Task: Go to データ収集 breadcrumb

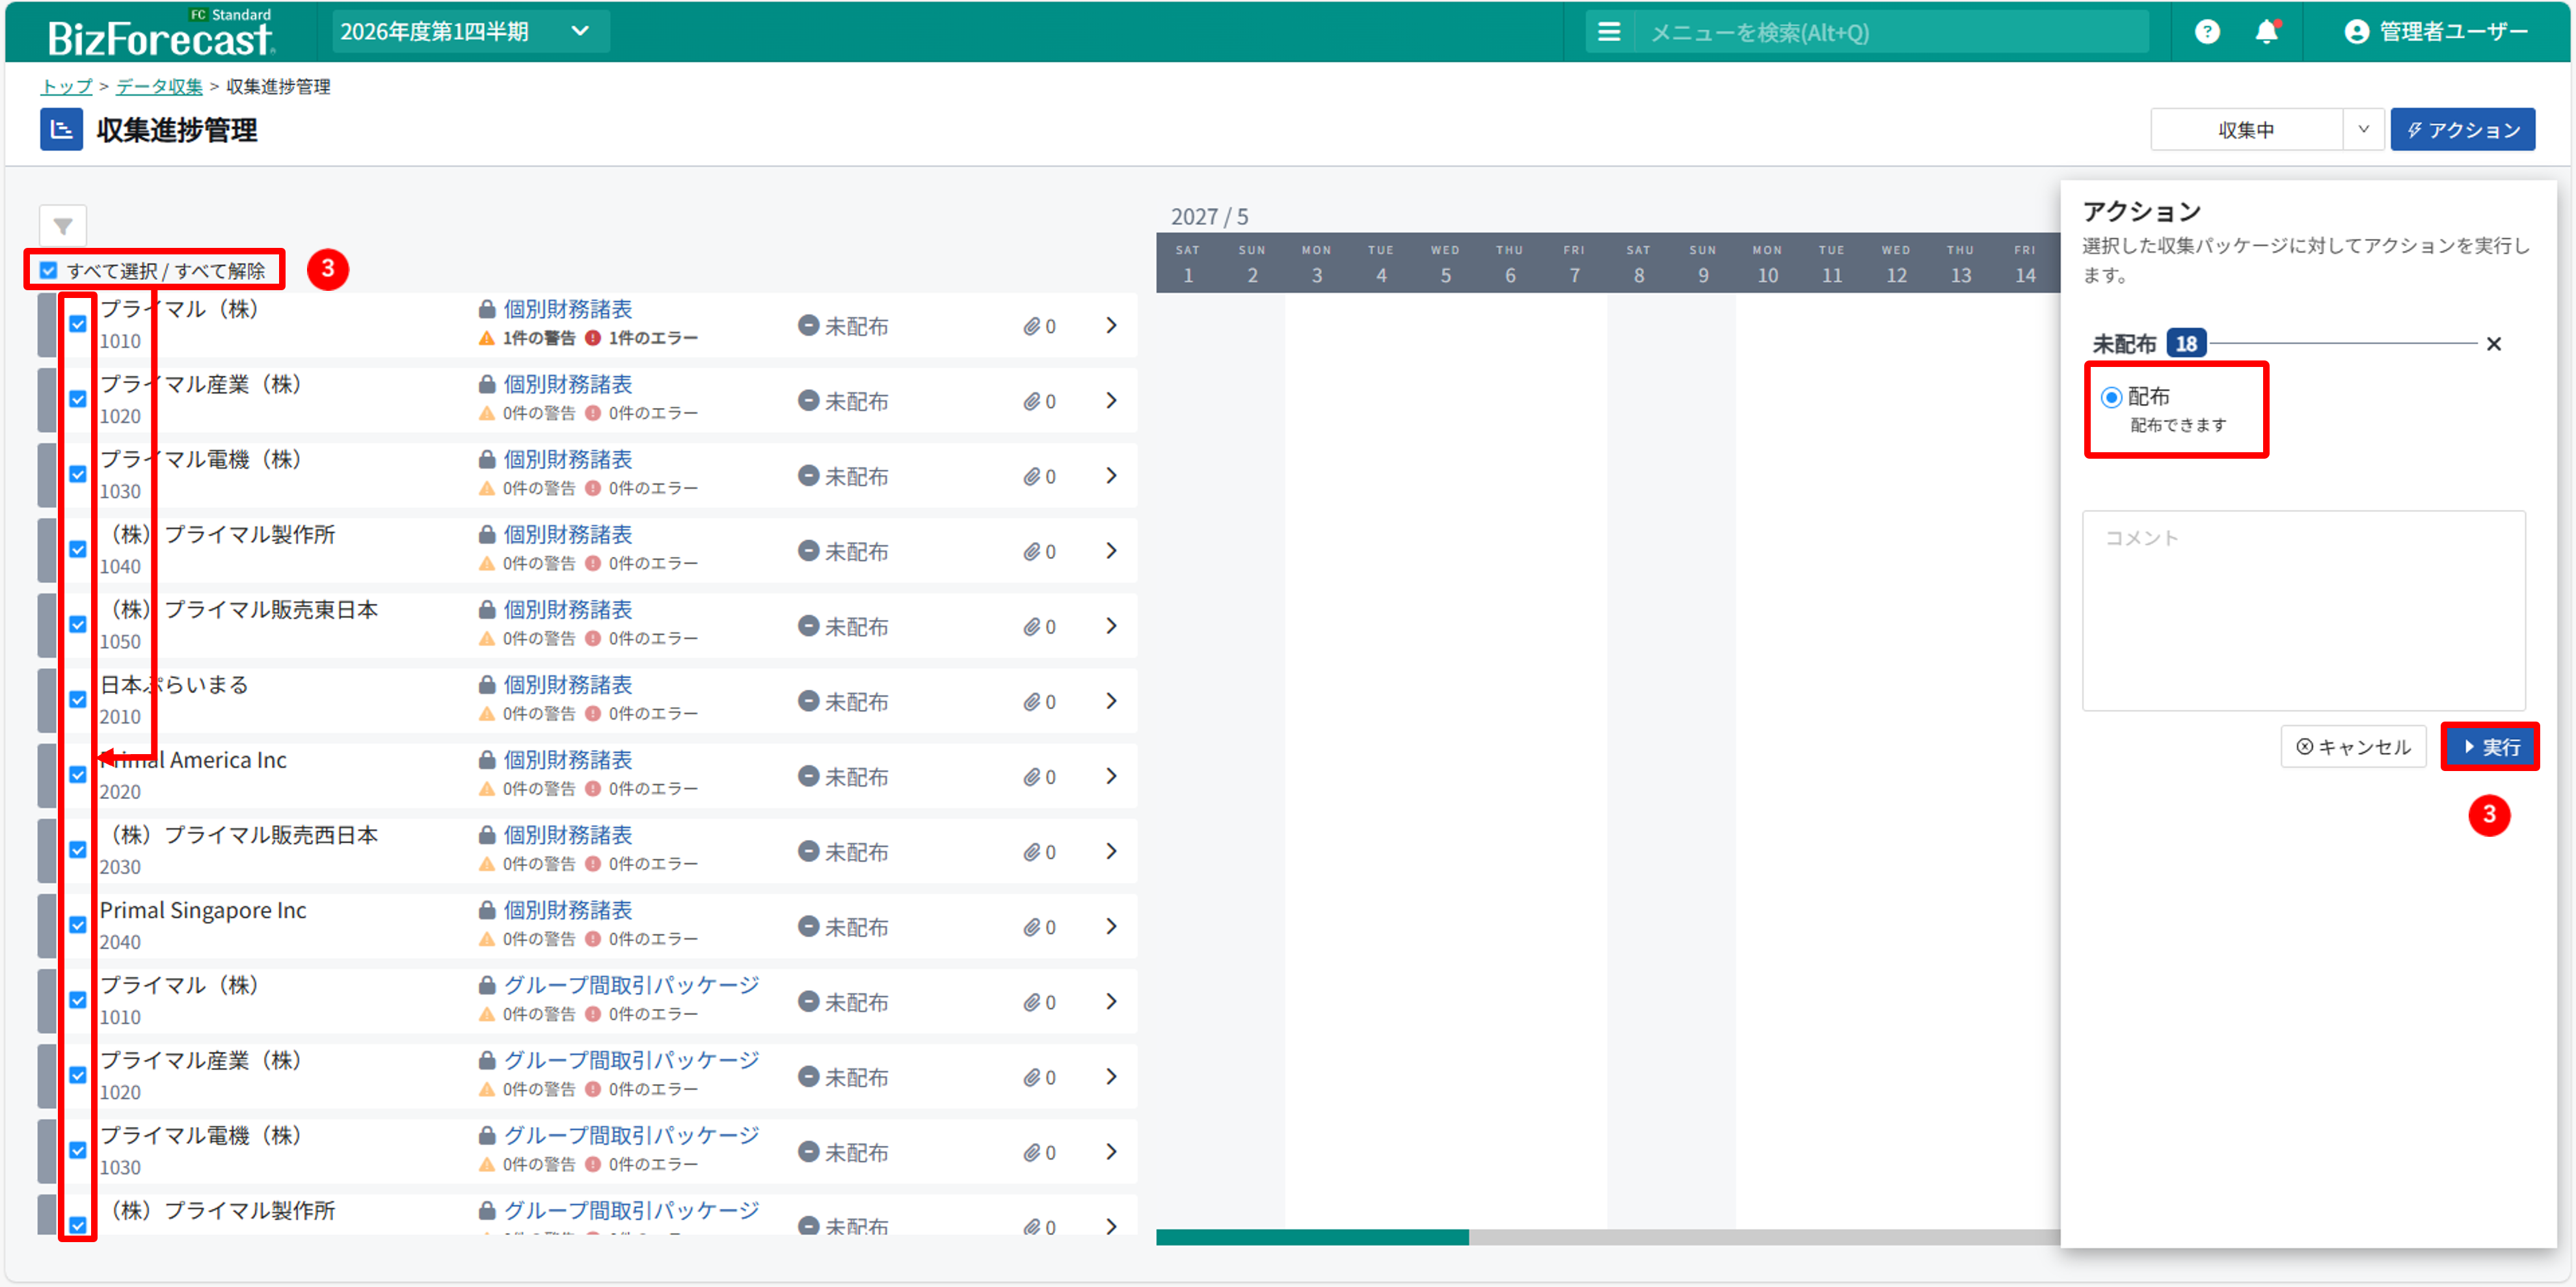Action: tap(159, 87)
